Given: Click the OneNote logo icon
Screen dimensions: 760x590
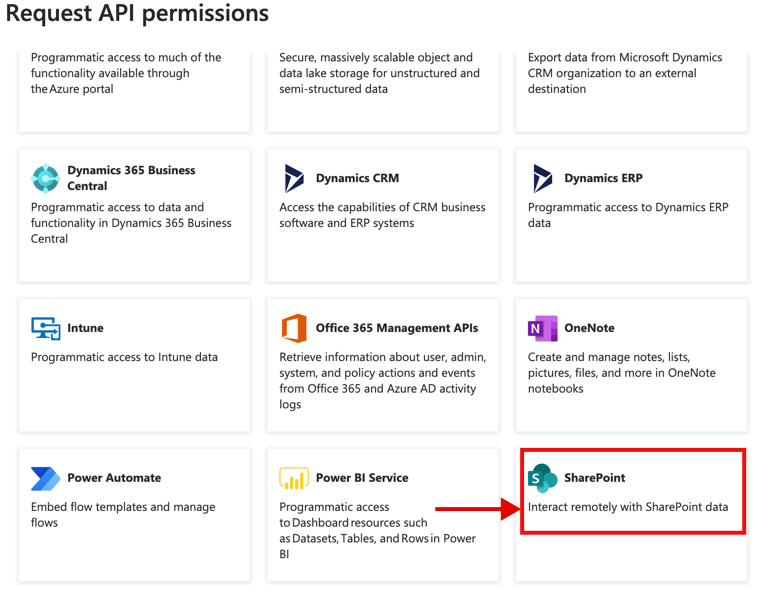Looking at the screenshot, I should click(542, 328).
